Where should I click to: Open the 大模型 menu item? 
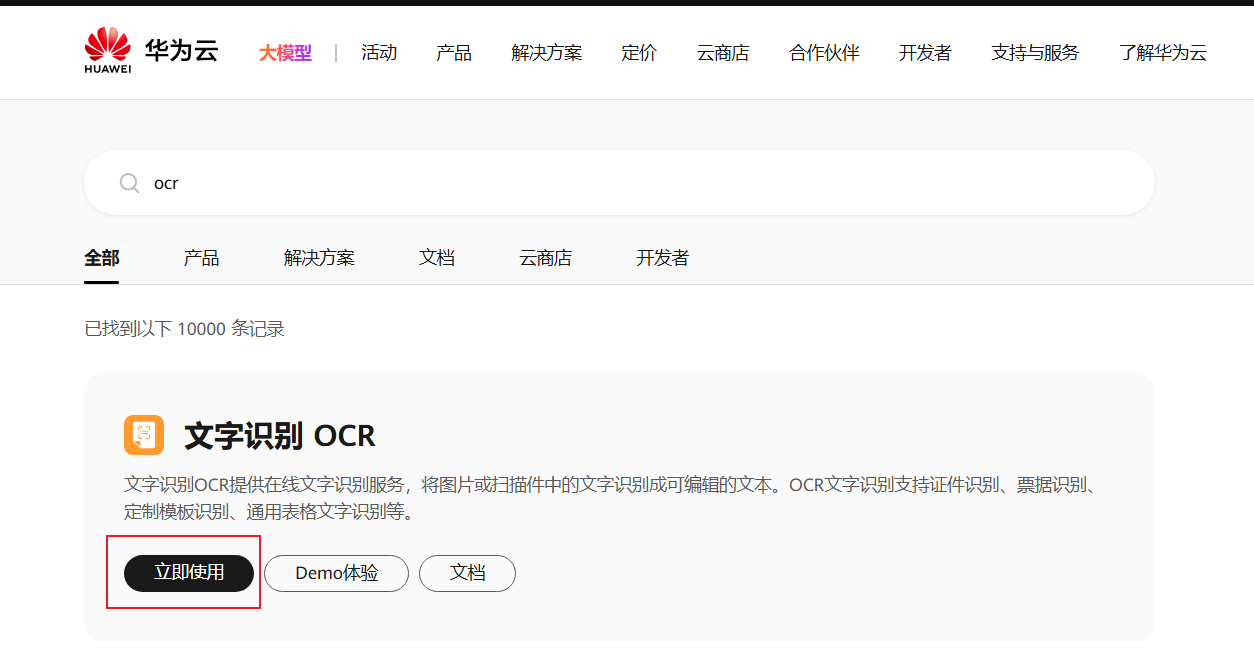click(x=285, y=53)
